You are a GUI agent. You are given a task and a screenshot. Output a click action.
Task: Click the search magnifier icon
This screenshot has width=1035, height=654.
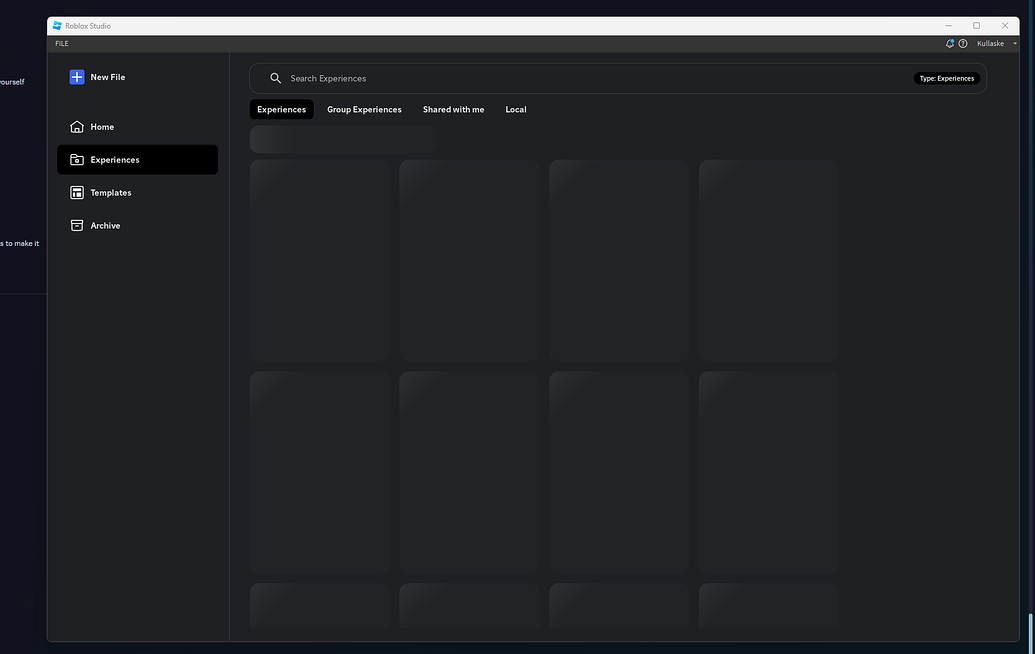(x=275, y=78)
